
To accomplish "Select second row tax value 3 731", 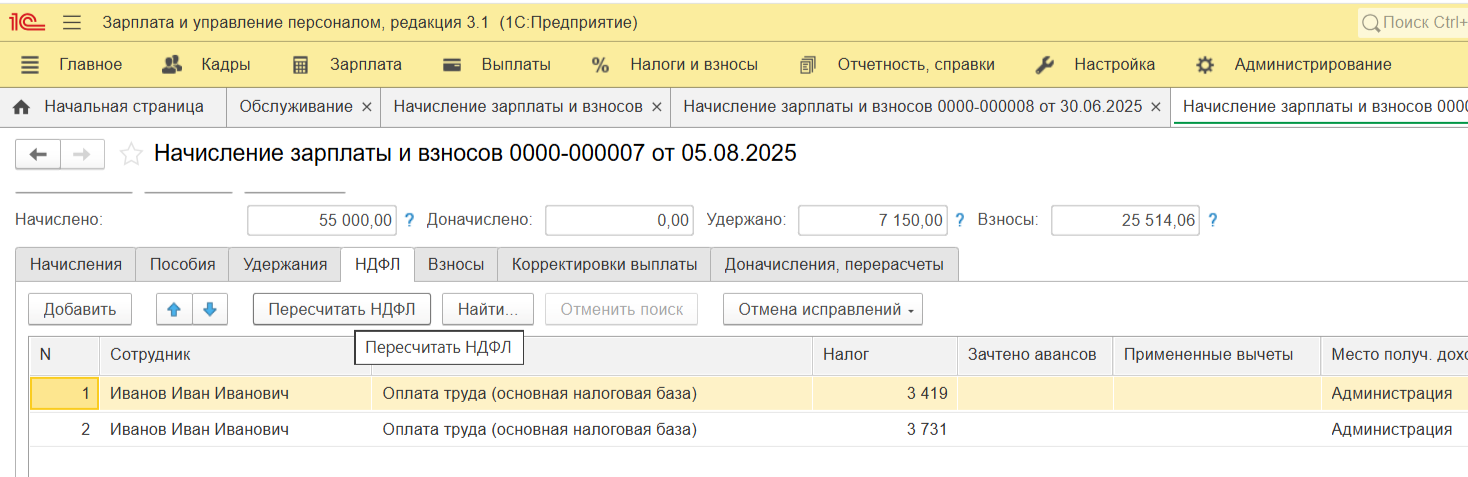I will point(926,429).
